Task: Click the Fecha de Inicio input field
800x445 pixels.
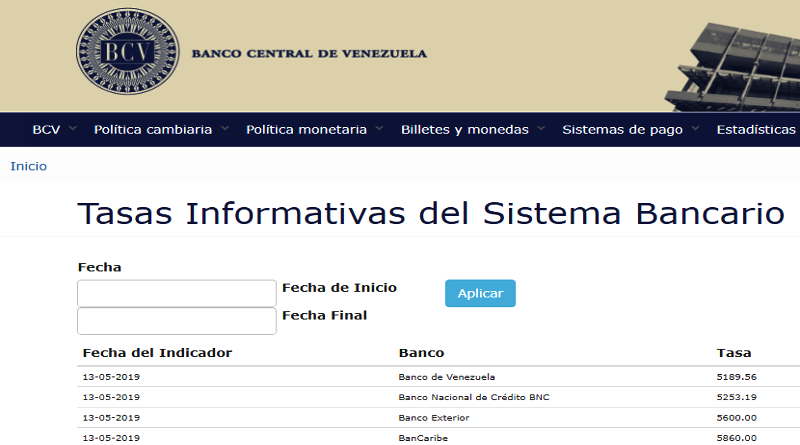Action: (177, 293)
